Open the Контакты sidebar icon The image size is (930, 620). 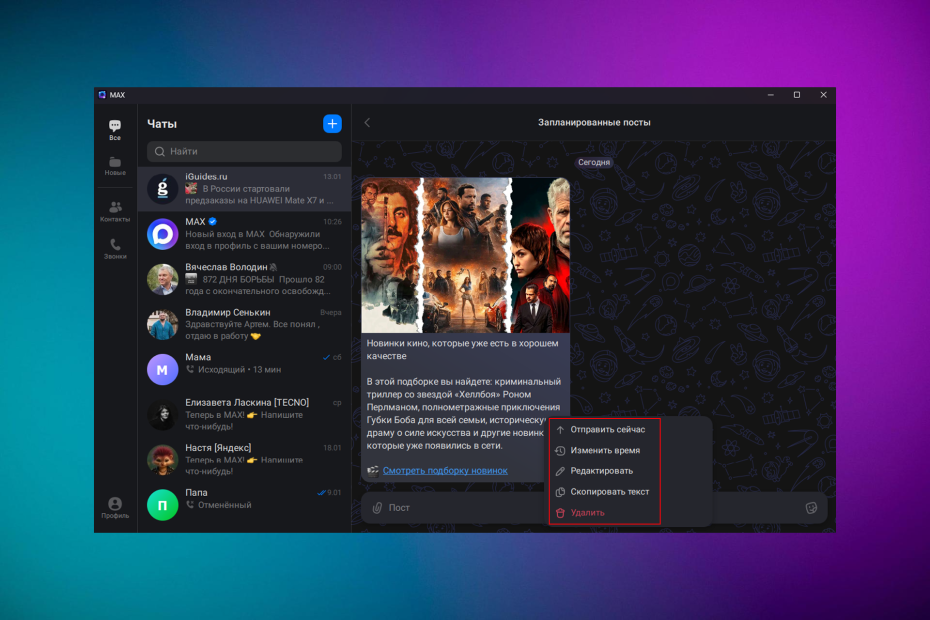point(115,211)
